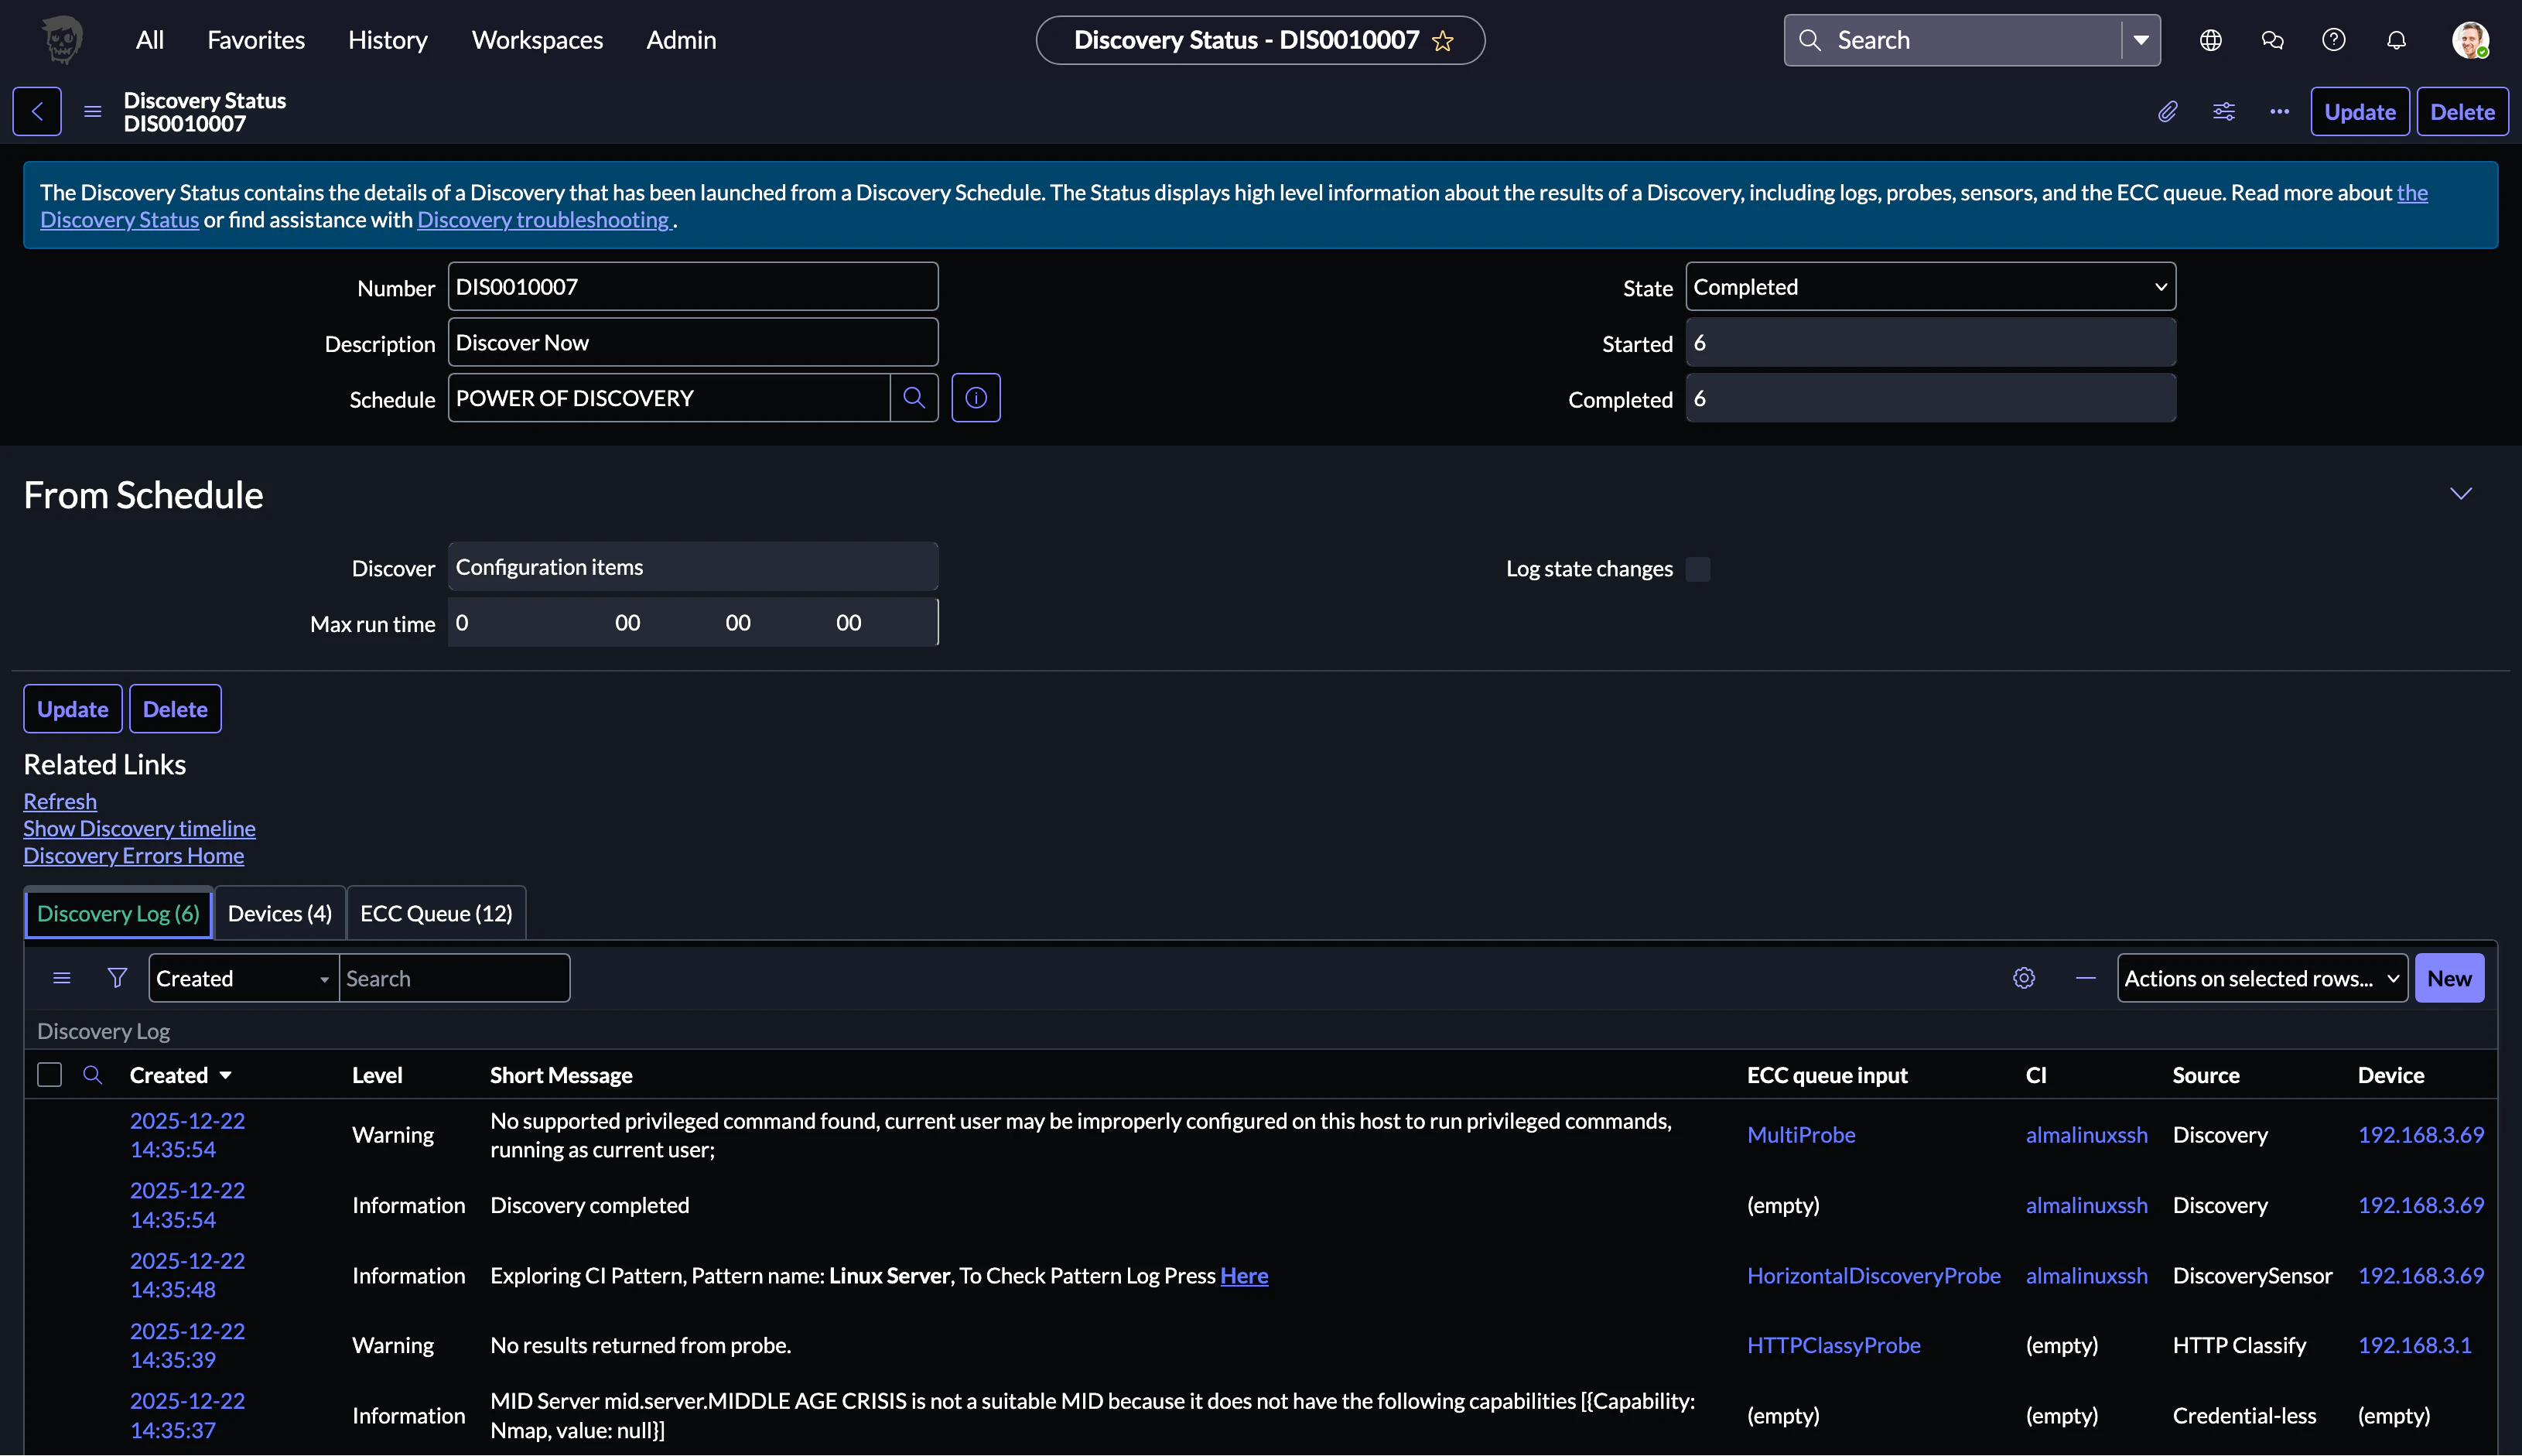Click the Description field Discover Now

pos(693,343)
